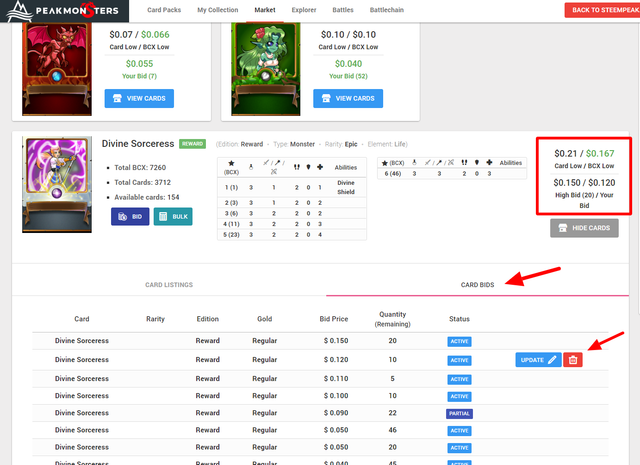Image resolution: width=640 pixels, height=465 pixels.
Task: Click Back to SteemPeak button
Action: tap(602, 10)
